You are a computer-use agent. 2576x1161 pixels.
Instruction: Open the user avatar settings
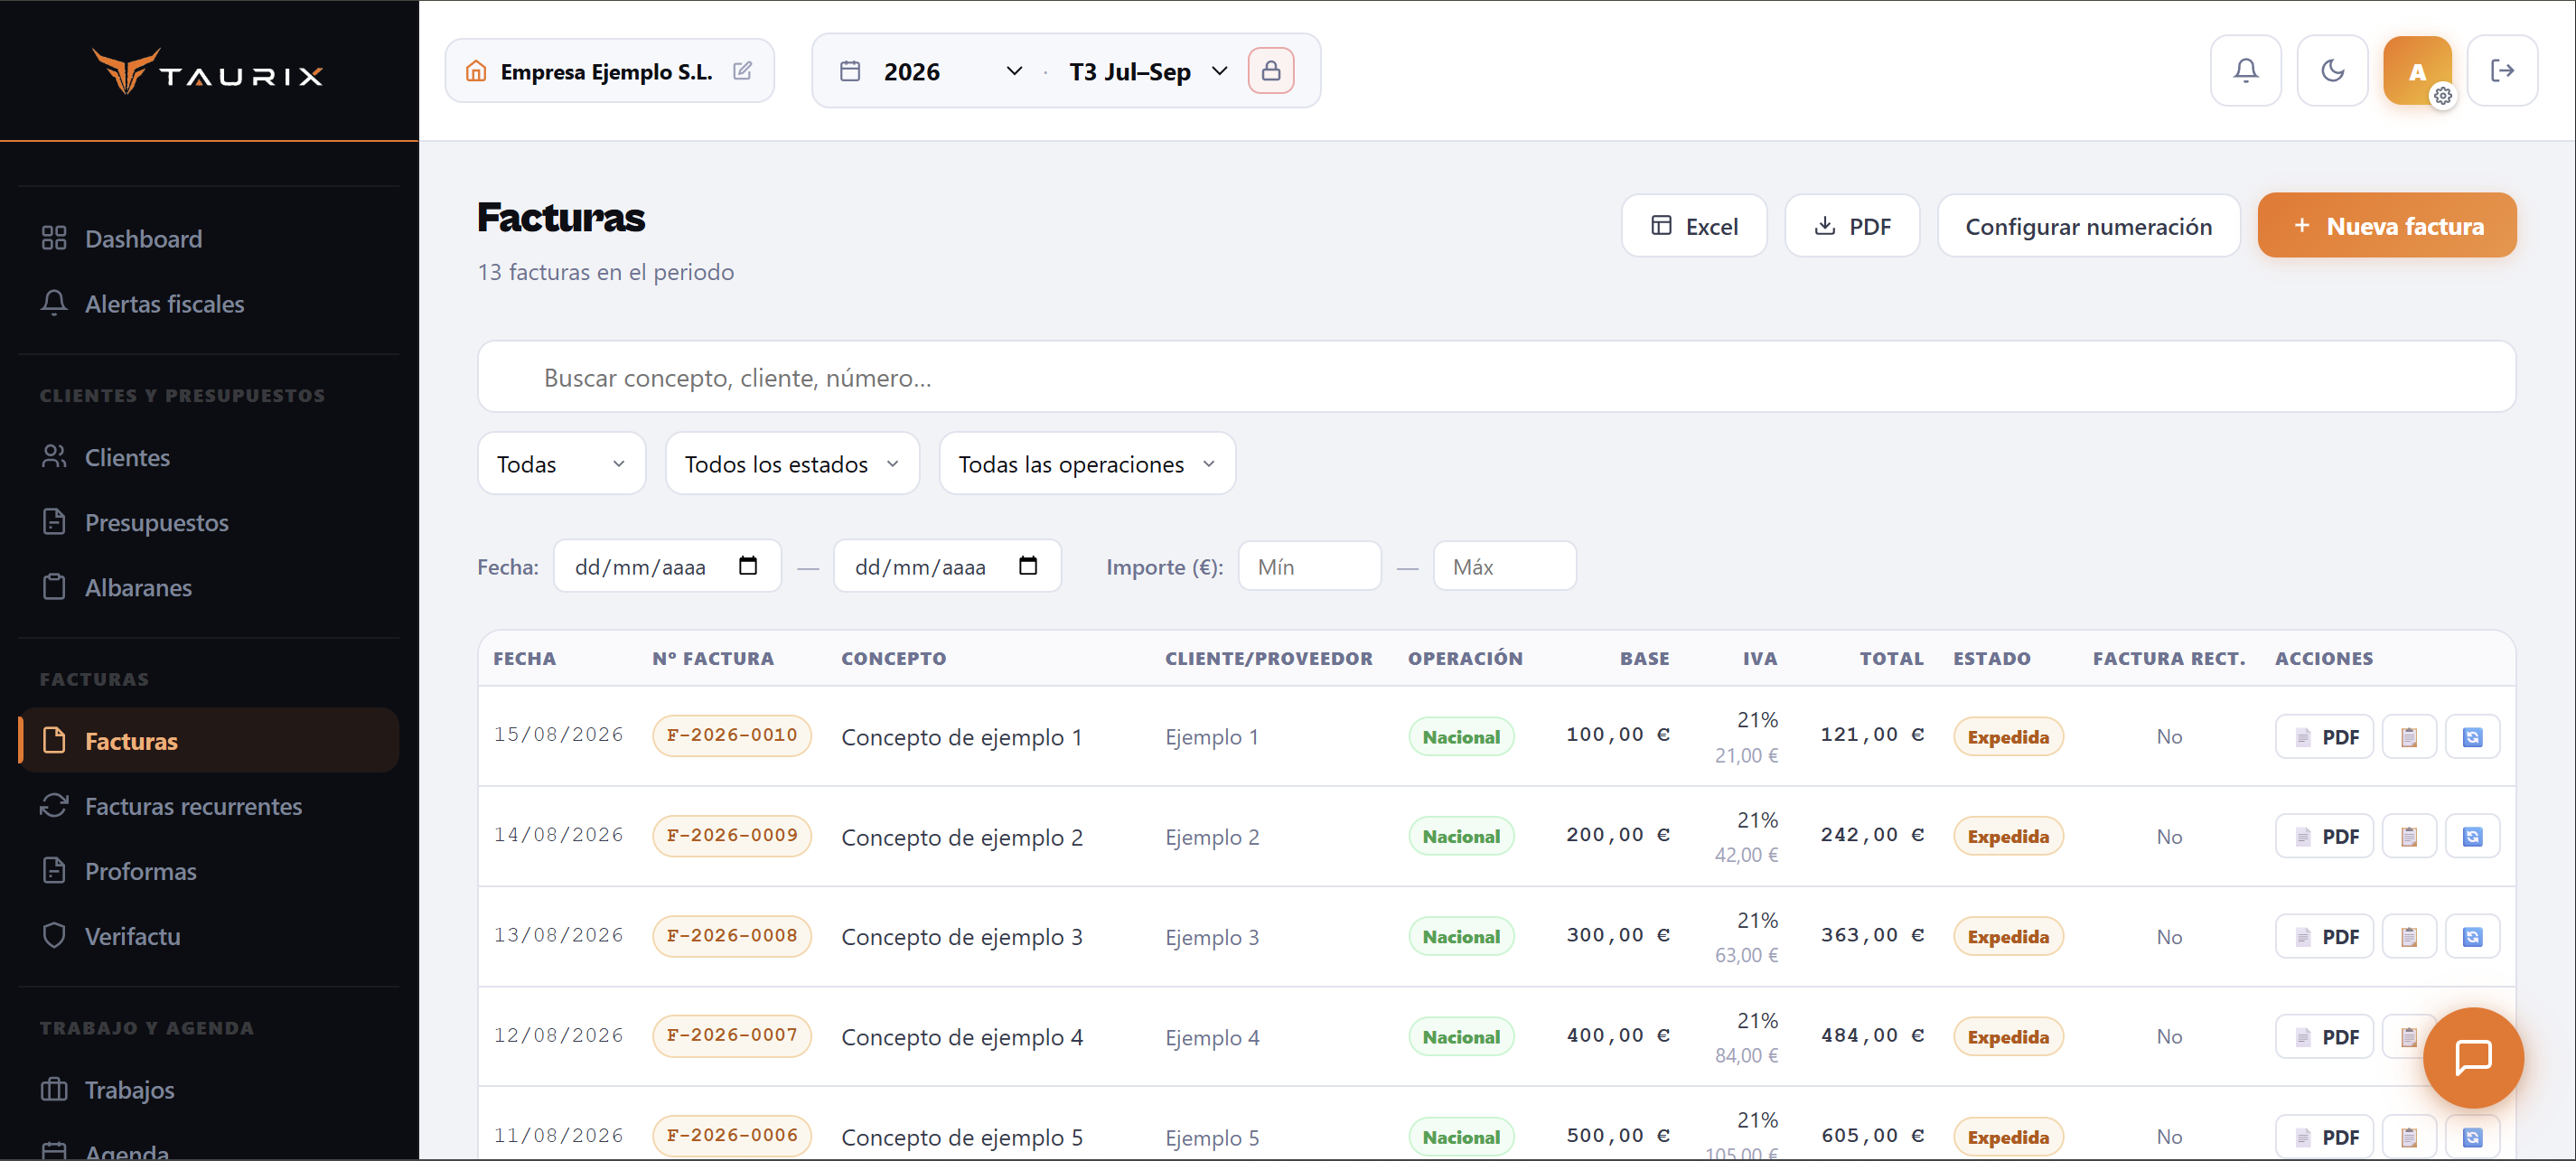pyautogui.click(x=2417, y=71)
